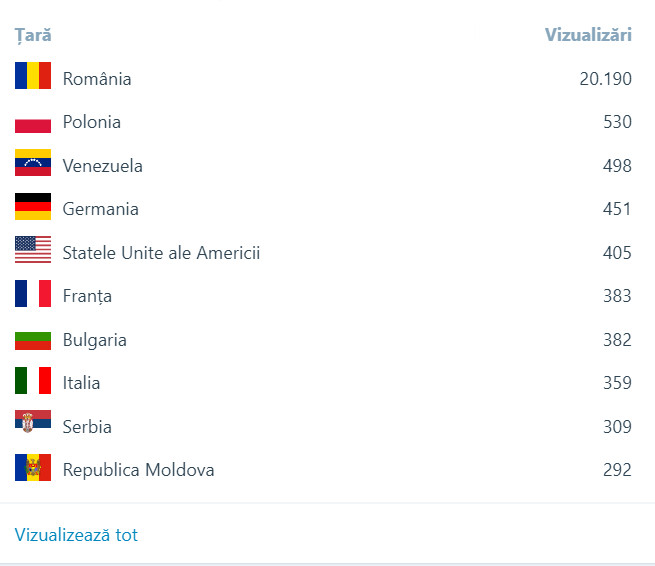
Task: Click România's 20.190 views count
Action: pyautogui.click(x=605, y=79)
